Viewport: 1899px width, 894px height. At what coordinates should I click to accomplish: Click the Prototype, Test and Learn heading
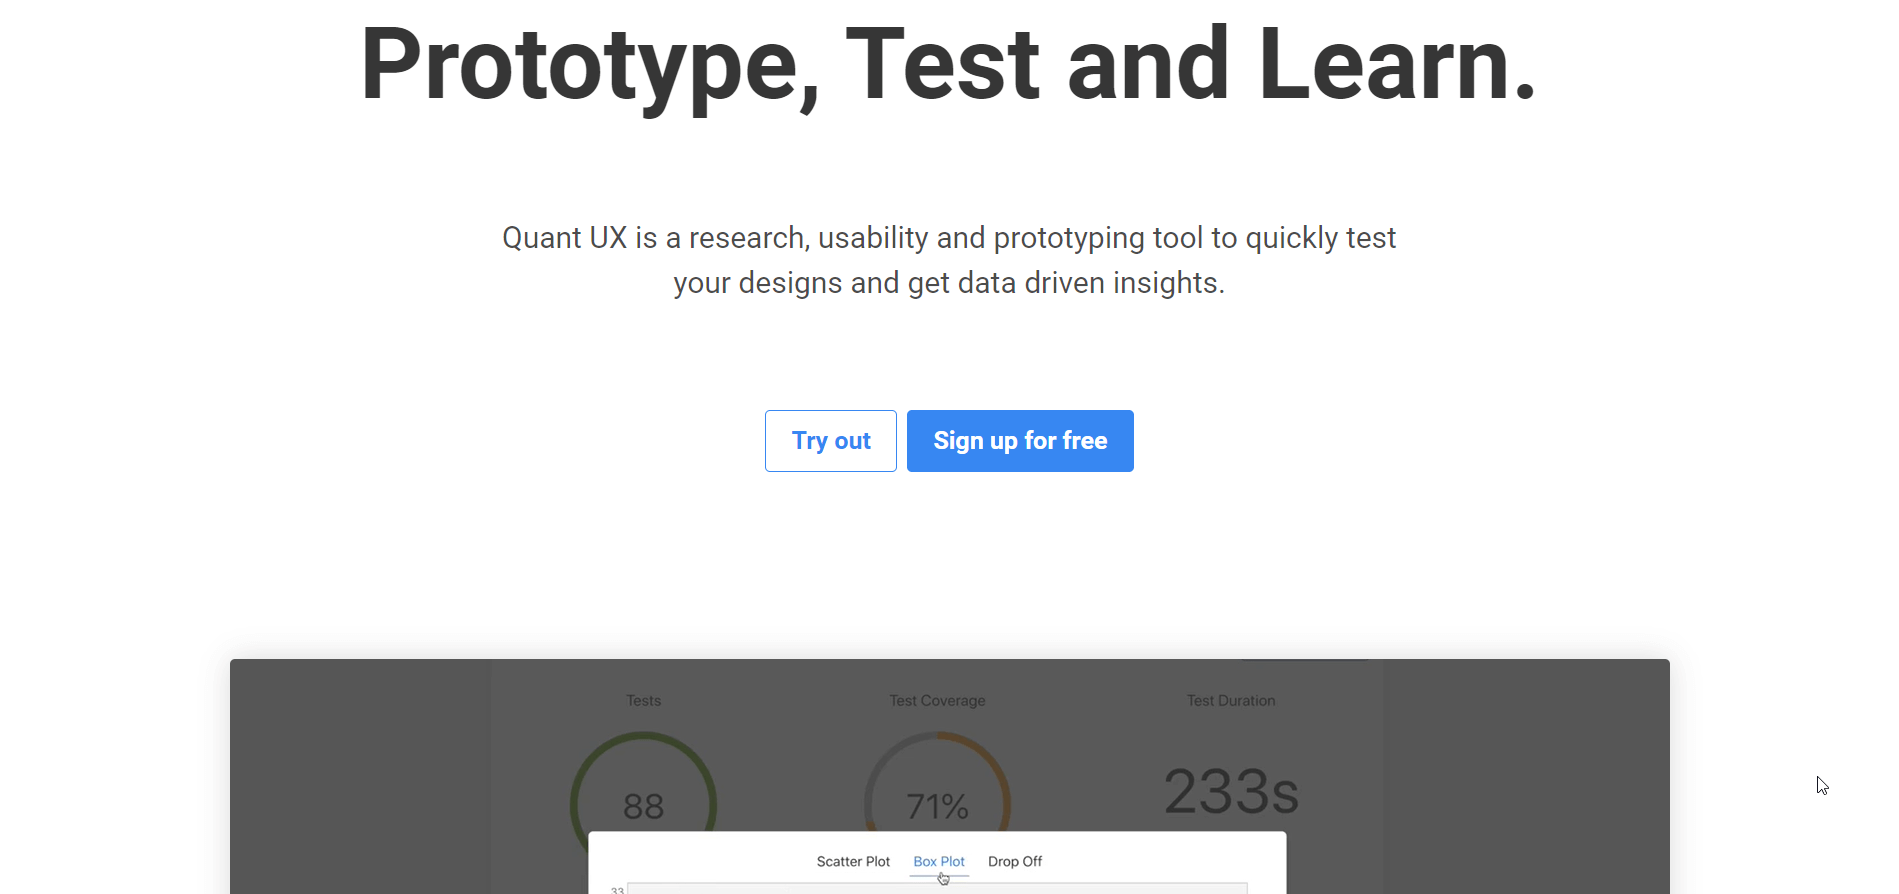[948, 66]
